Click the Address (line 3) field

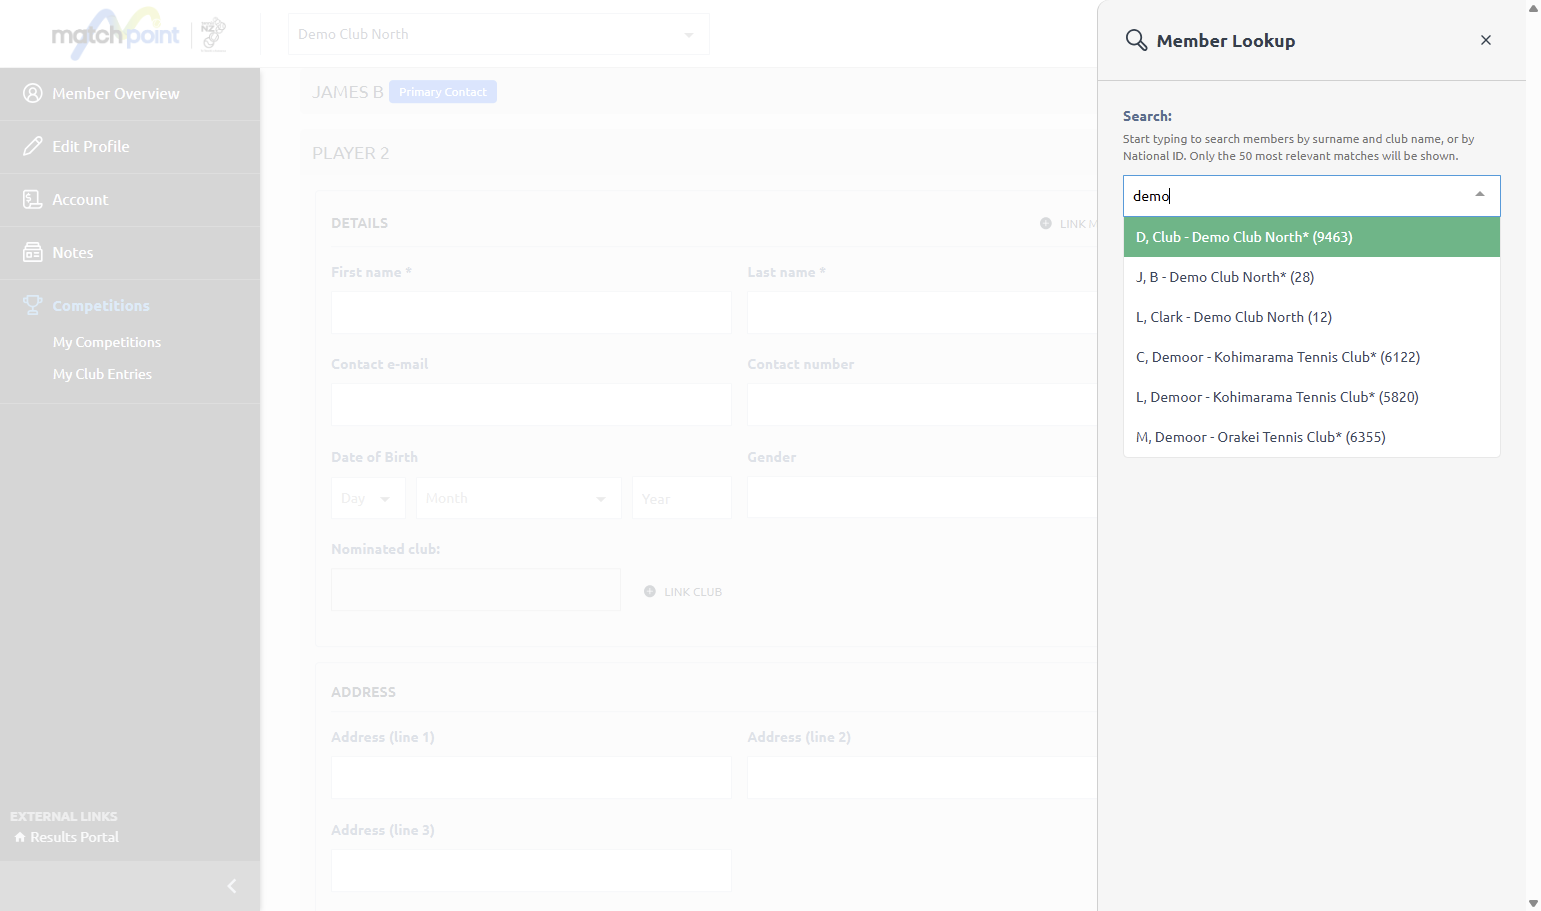click(531, 870)
